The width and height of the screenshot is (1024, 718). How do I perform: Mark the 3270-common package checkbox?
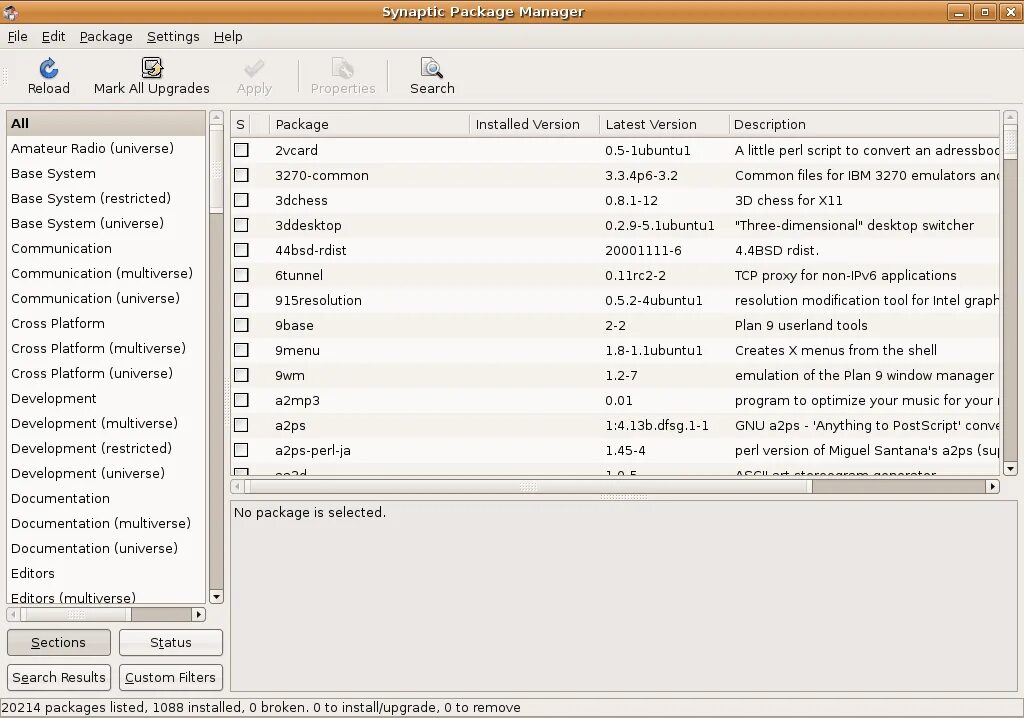(242, 175)
